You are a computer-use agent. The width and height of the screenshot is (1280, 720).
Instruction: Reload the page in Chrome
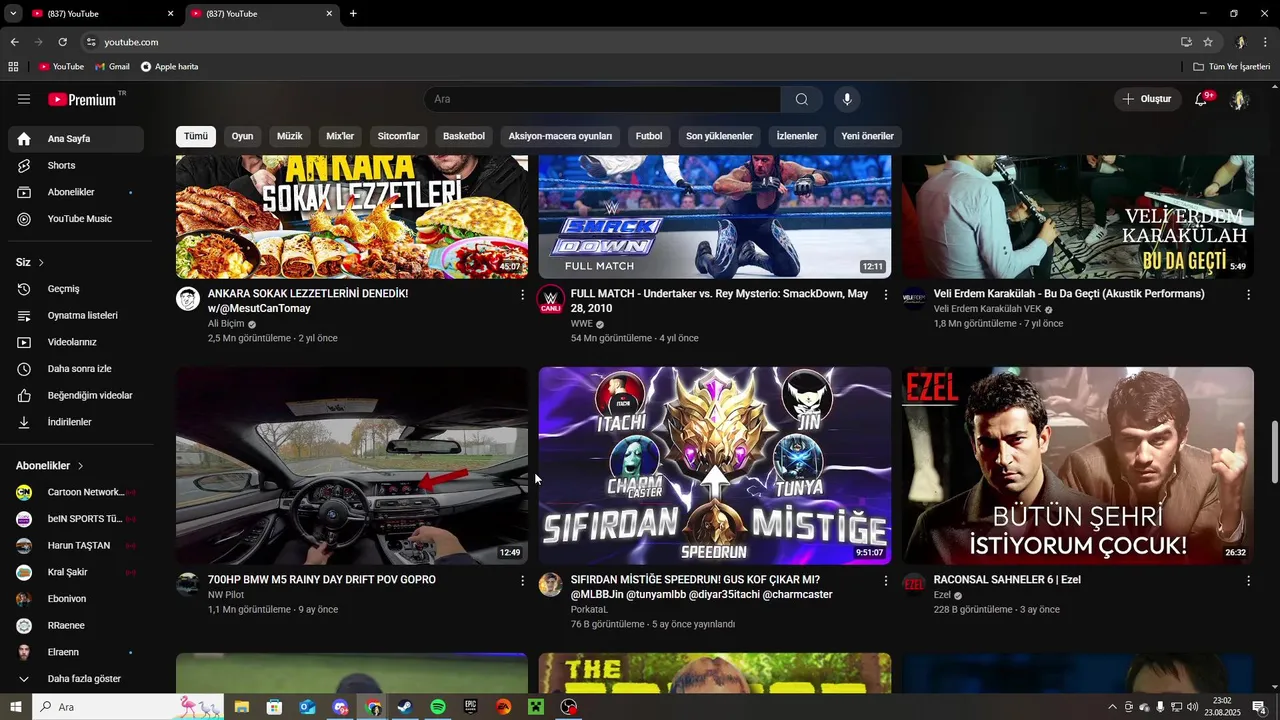pos(62,42)
